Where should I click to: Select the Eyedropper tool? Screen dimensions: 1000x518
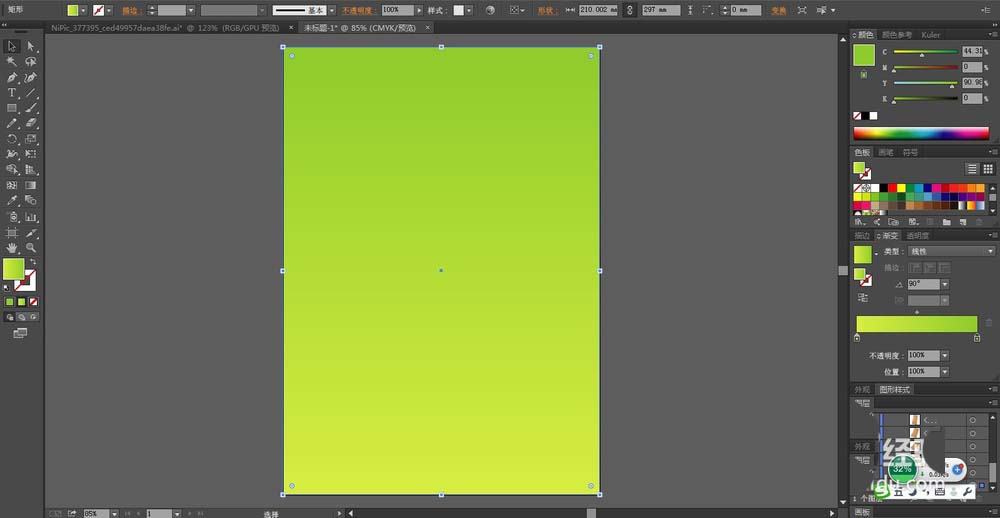pyautogui.click(x=11, y=201)
